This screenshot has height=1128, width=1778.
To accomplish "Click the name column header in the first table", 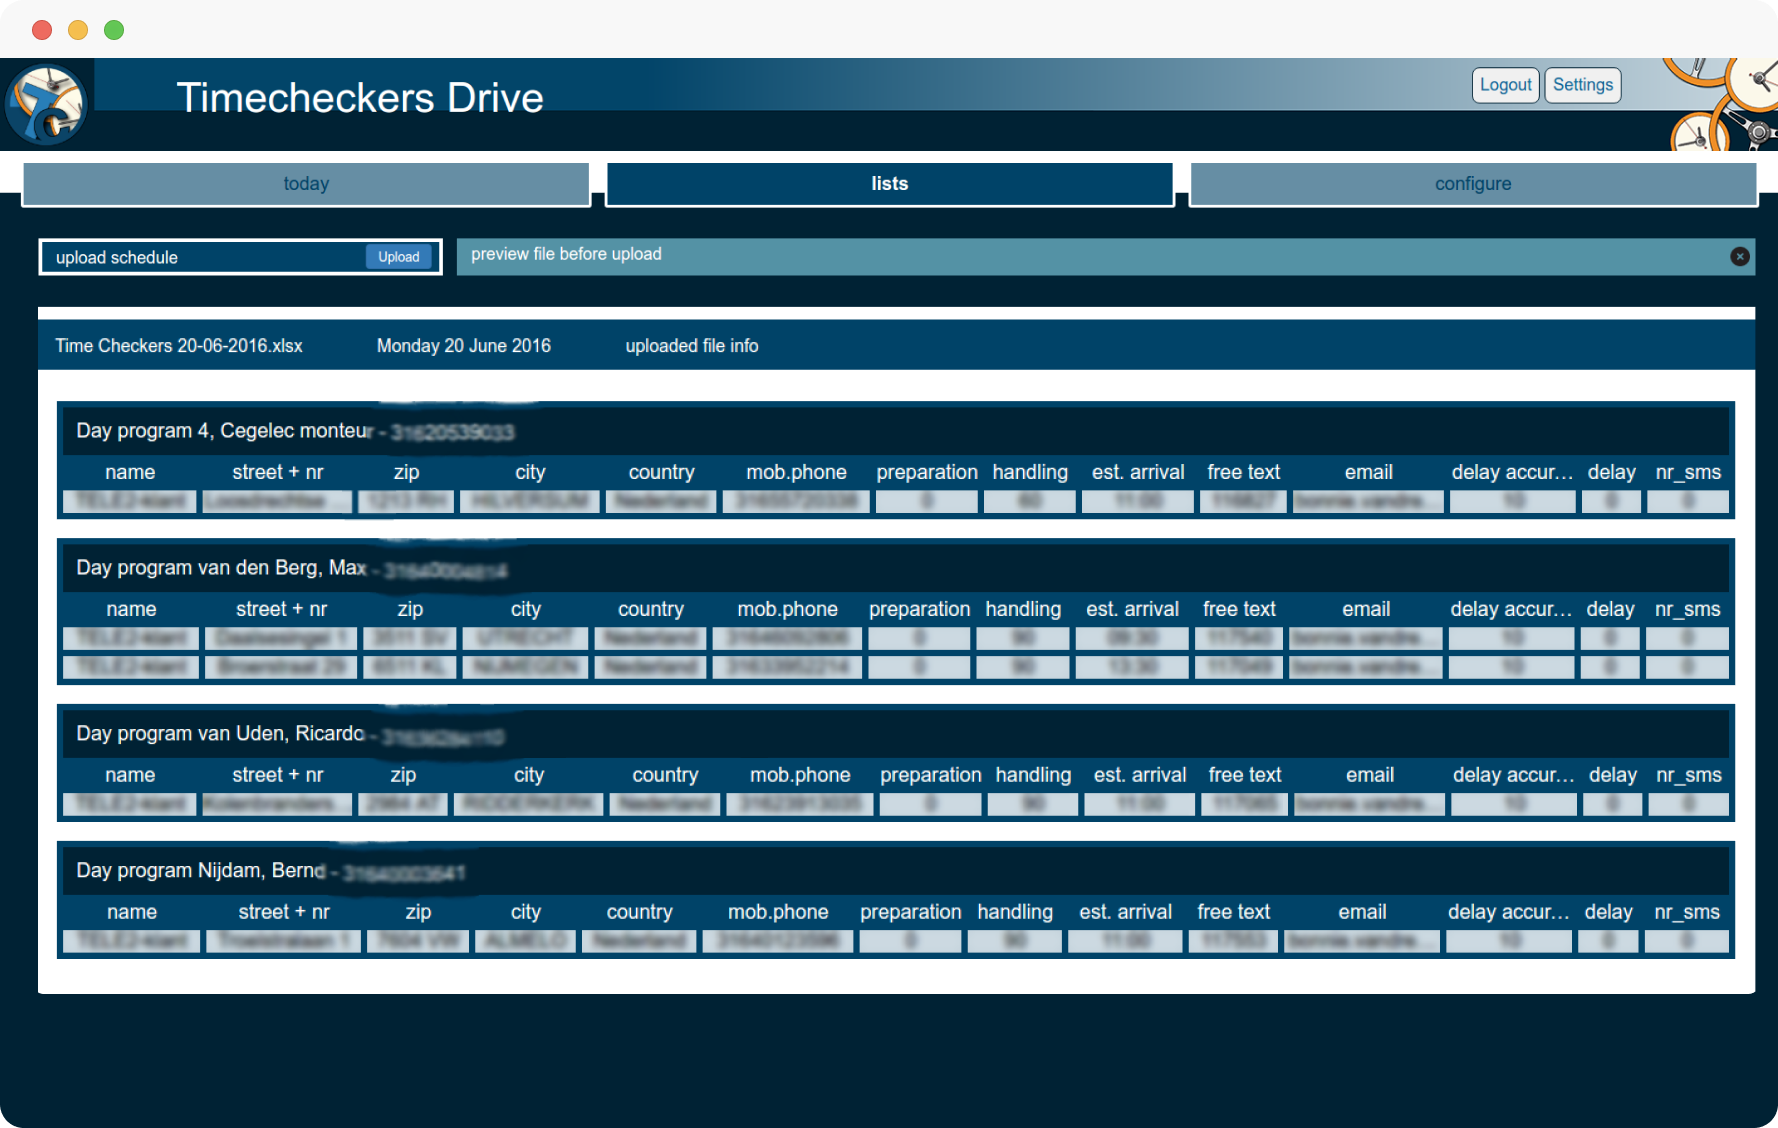I will point(129,472).
